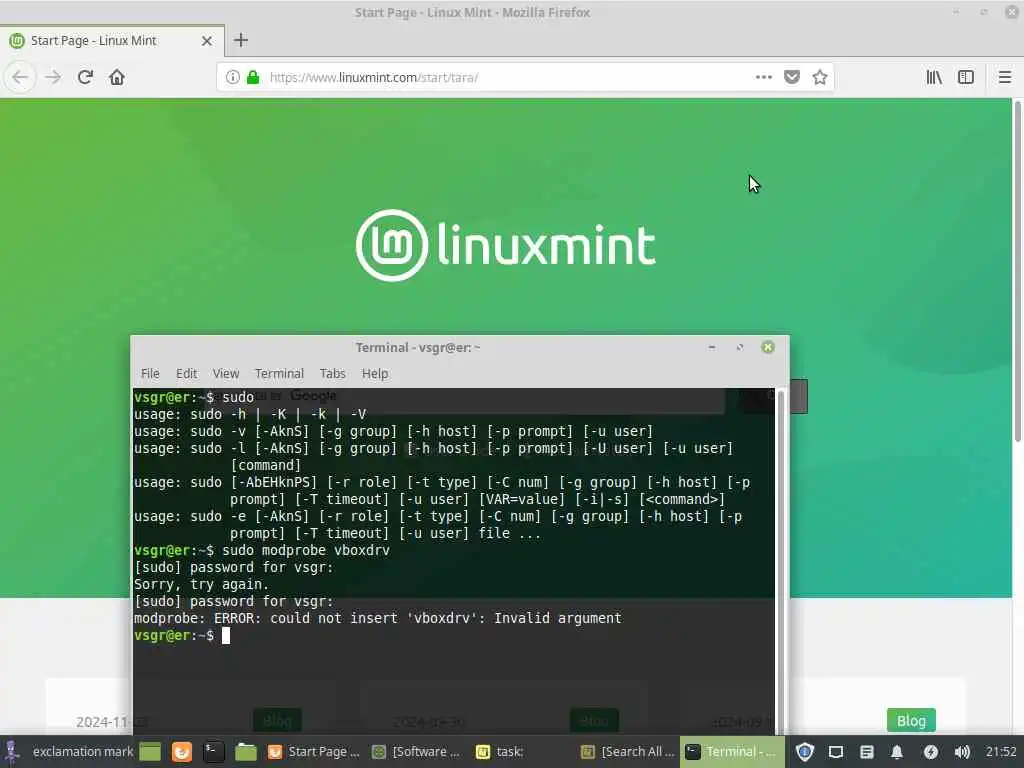Viewport: 1024px width, 768px height.
Task: Open a new Firefox tab
Action: pos(241,40)
